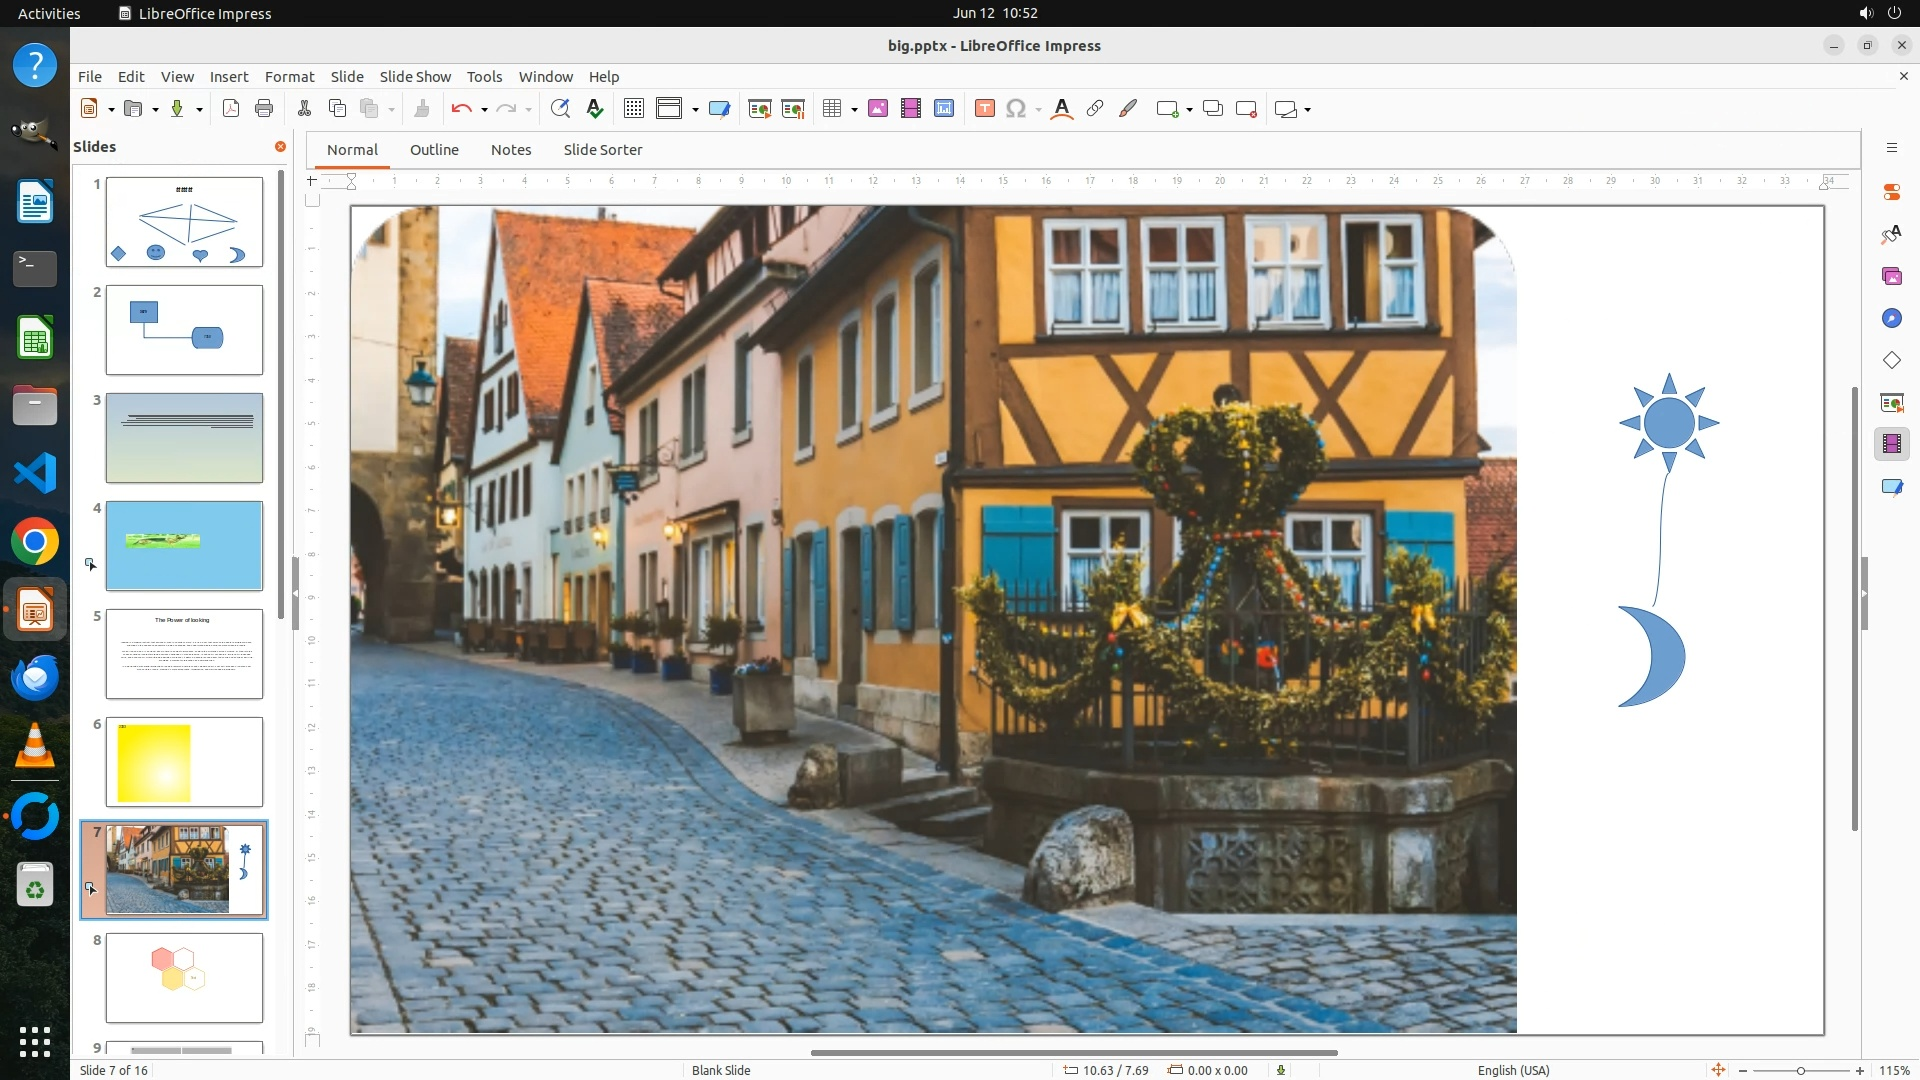Open Insert Special Character icon
The height and width of the screenshot is (1080, 1920).
pos(1016,109)
